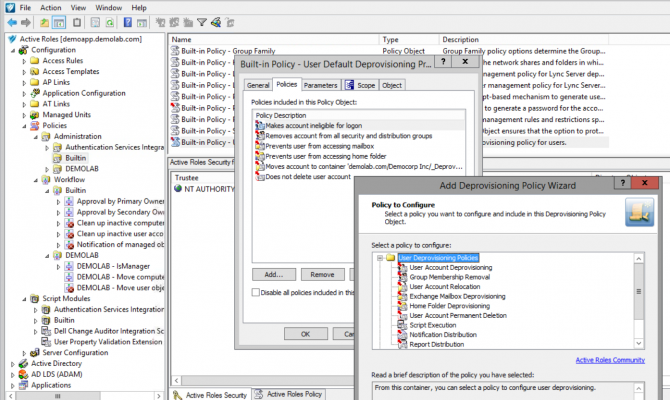Click the Remove button

323,274
